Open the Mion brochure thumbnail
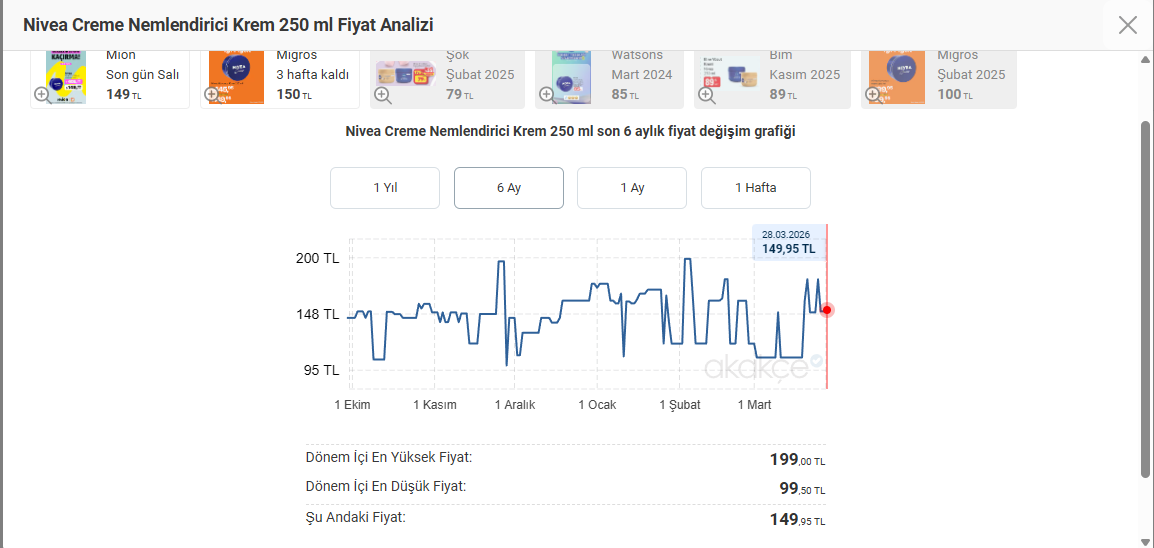The height and width of the screenshot is (548, 1154). [66, 77]
